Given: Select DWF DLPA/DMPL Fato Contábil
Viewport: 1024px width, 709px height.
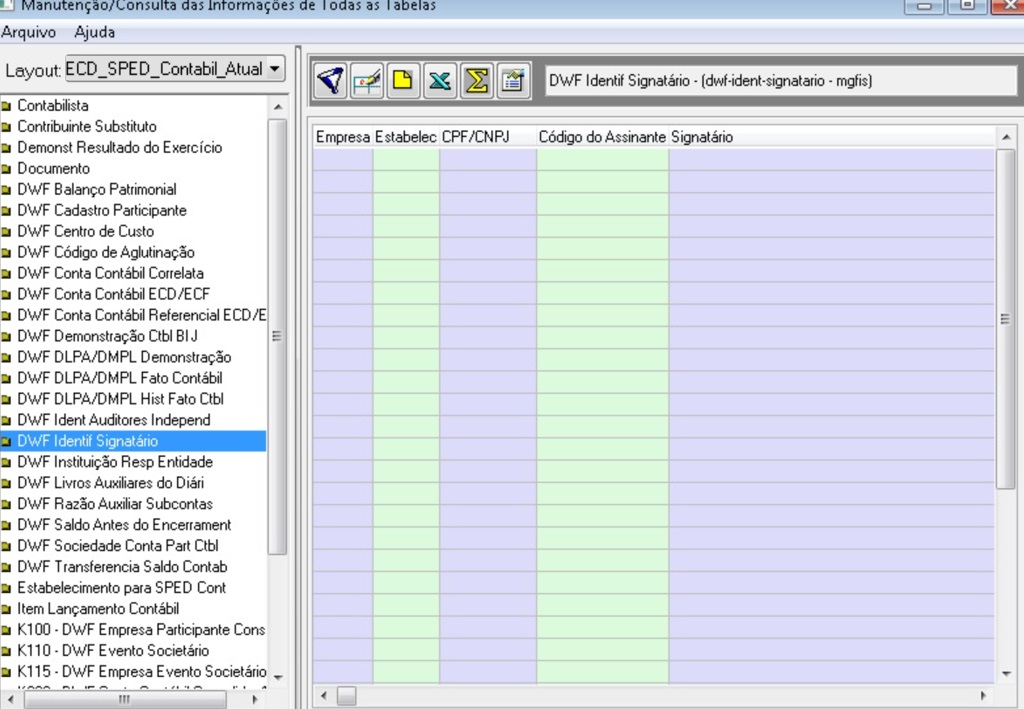Looking at the screenshot, I should [x=120, y=378].
